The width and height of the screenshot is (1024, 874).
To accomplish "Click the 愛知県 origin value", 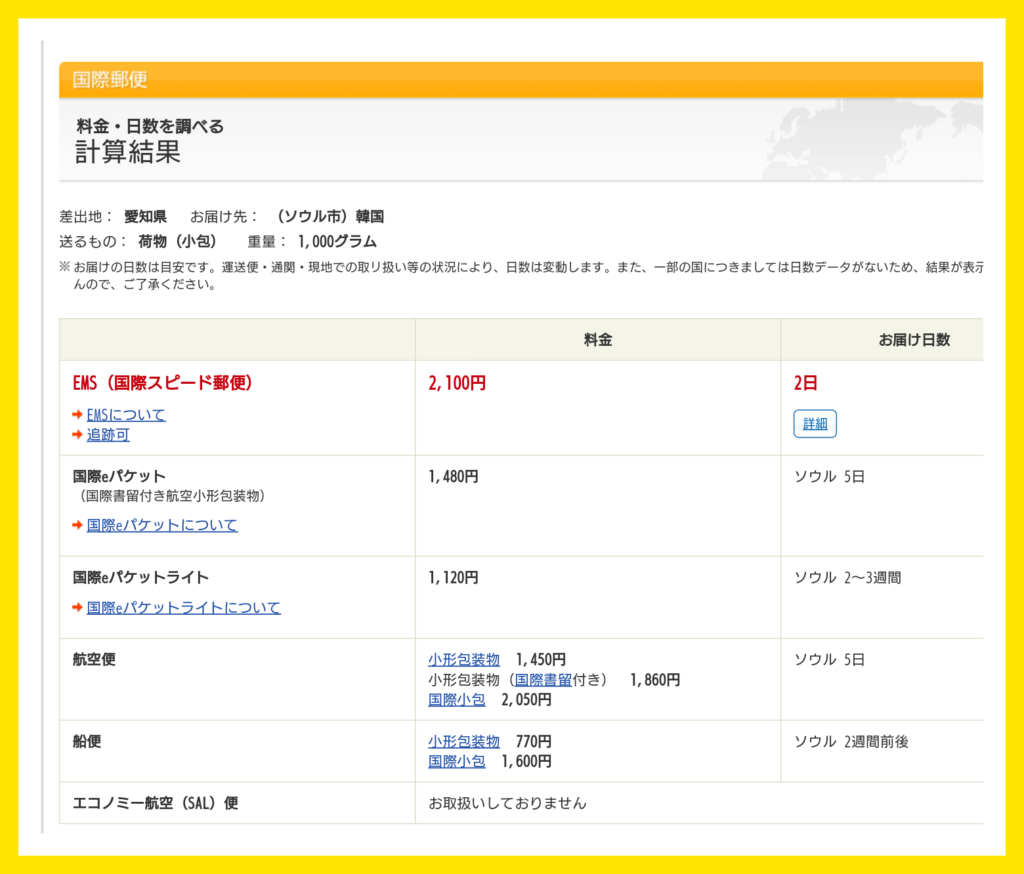I will 145,216.
